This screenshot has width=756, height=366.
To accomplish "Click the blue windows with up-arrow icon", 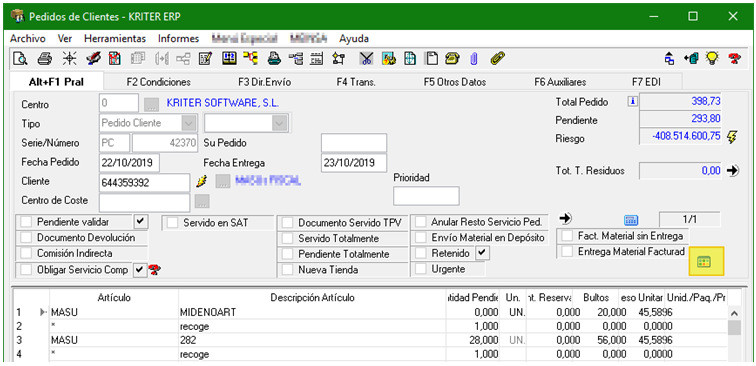I will pyautogui.click(x=669, y=59).
